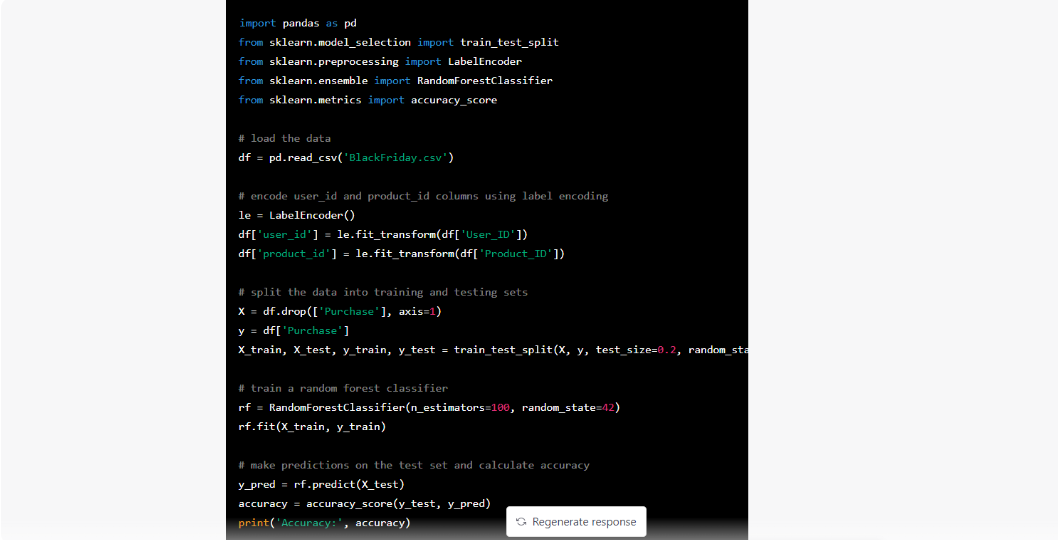Screen dimensions: 1058x540
Task: Click the regenerate arrows icon
Action: pos(521,522)
